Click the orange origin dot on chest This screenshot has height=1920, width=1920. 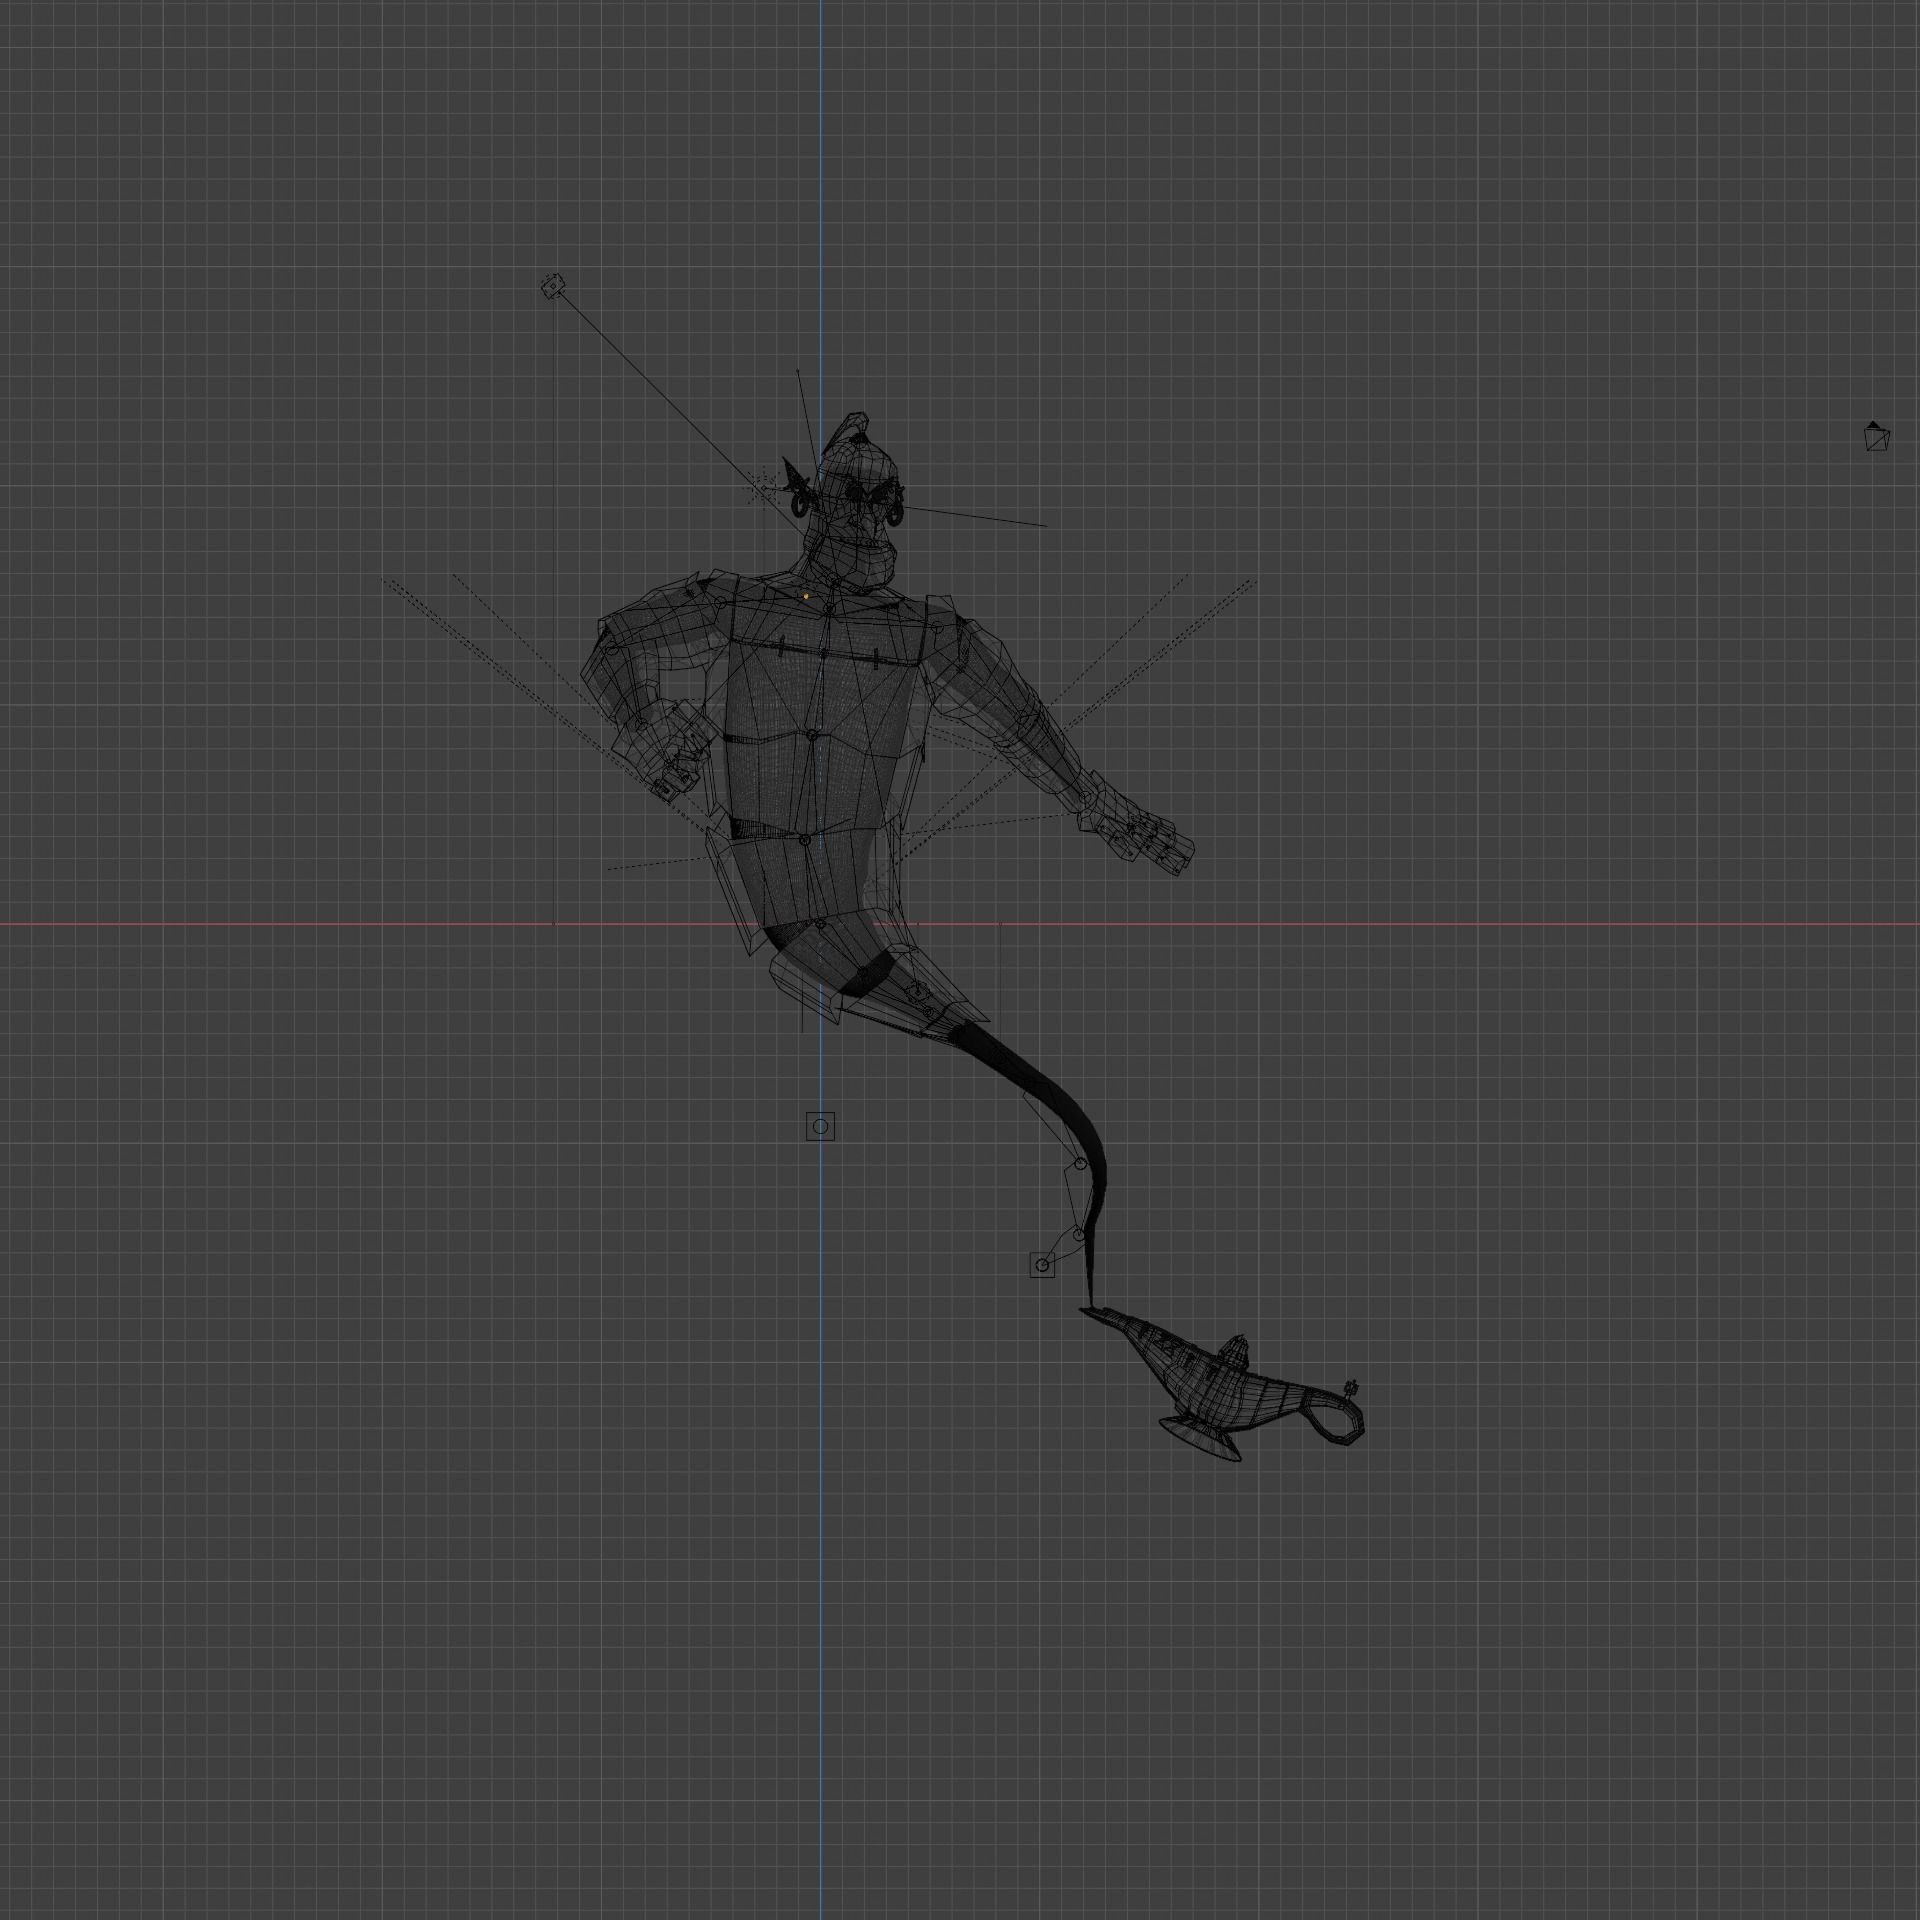click(806, 596)
